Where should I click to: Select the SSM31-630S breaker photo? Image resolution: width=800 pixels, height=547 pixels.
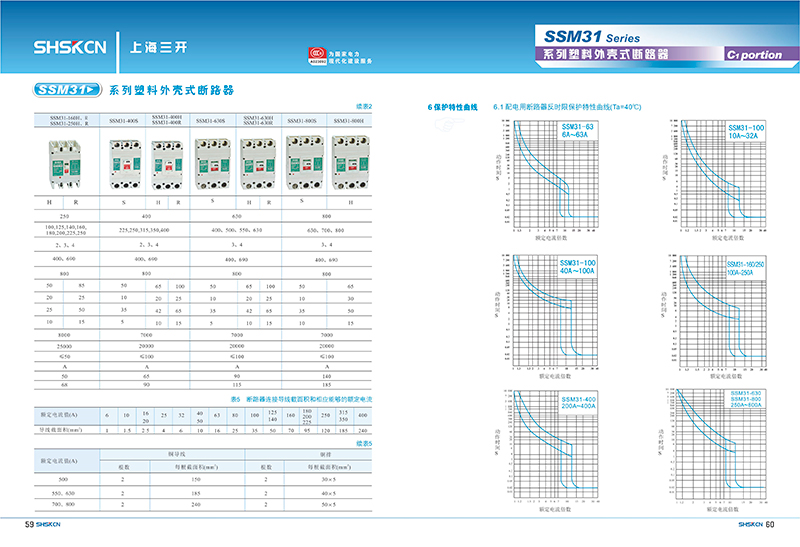coord(213,161)
